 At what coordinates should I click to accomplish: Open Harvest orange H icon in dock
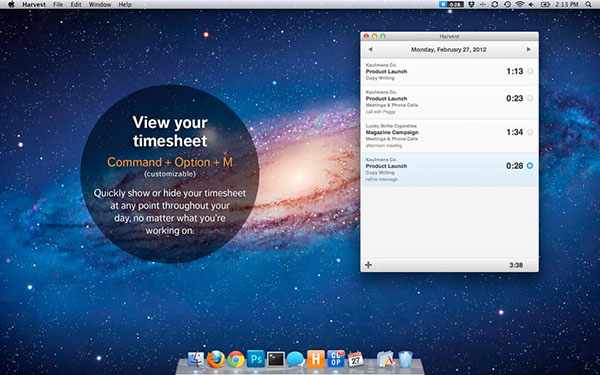316,359
